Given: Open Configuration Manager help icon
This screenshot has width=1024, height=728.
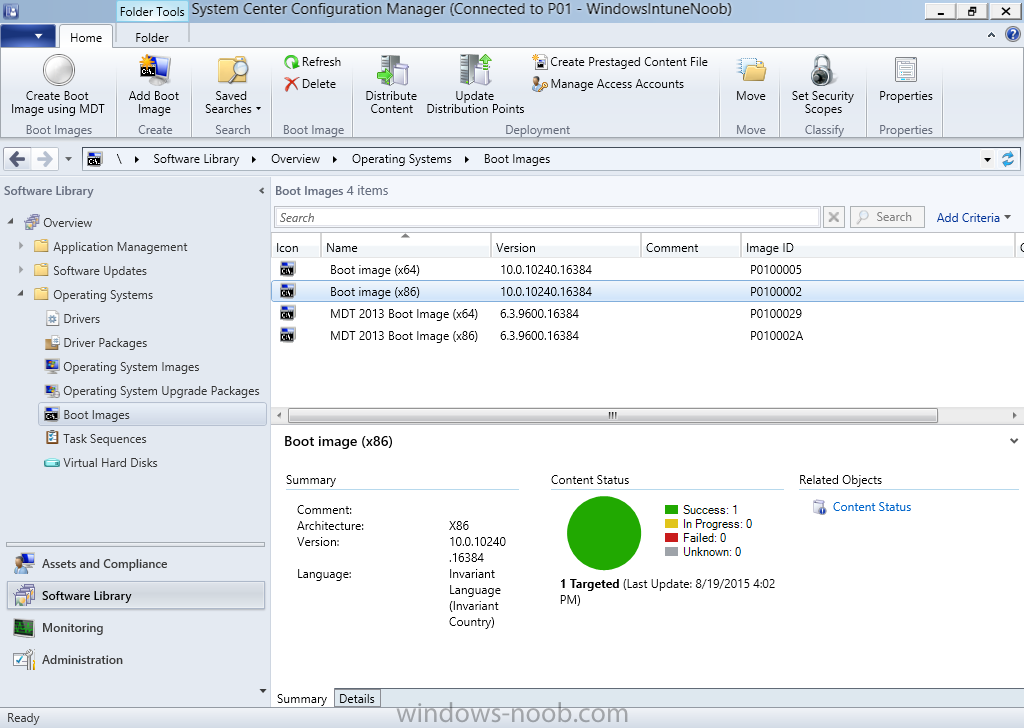Looking at the screenshot, I should pyautogui.click(x=1012, y=35).
